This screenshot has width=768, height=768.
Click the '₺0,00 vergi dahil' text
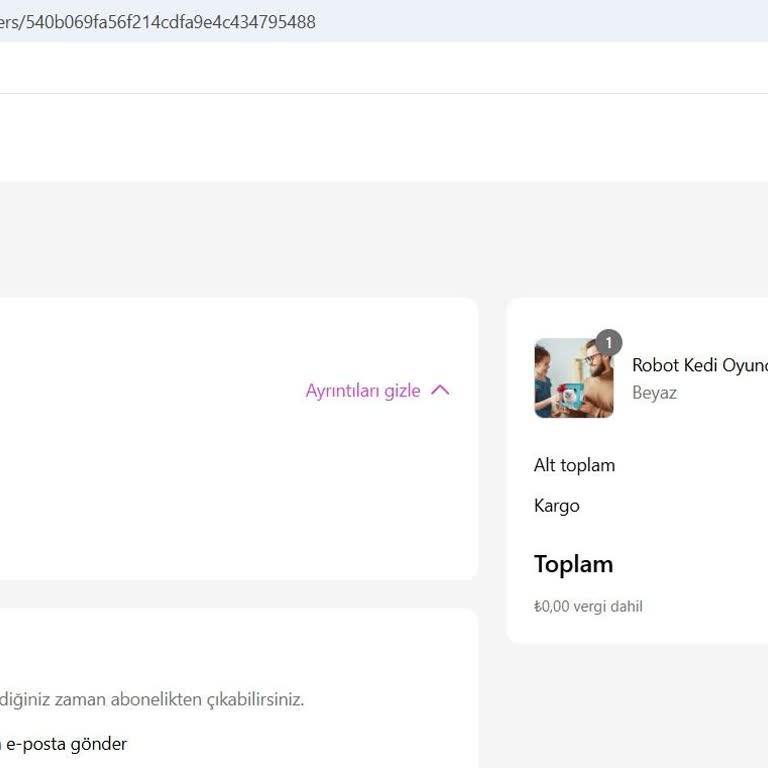588,606
